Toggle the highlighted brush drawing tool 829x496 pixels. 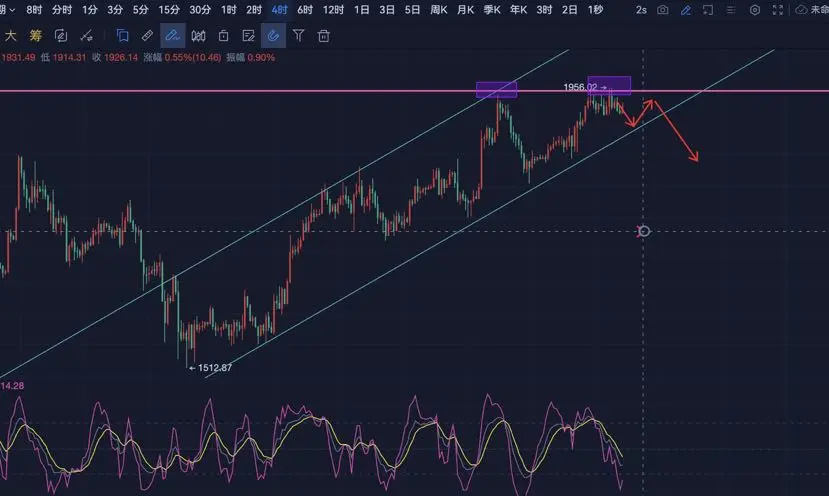[172, 35]
